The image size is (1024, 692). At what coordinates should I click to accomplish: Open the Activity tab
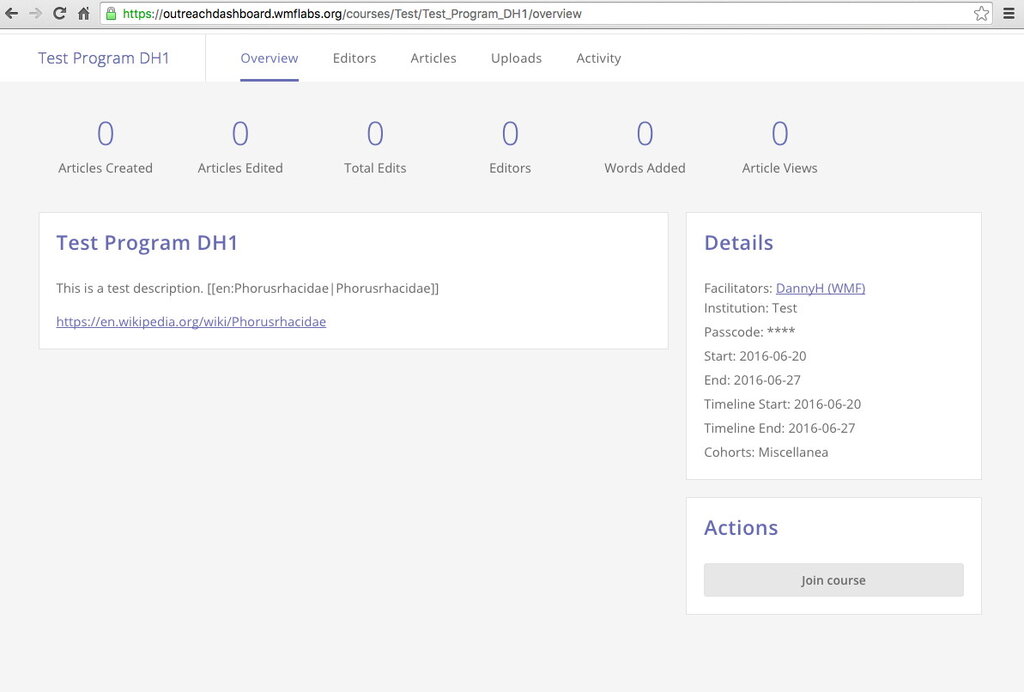[x=599, y=58]
